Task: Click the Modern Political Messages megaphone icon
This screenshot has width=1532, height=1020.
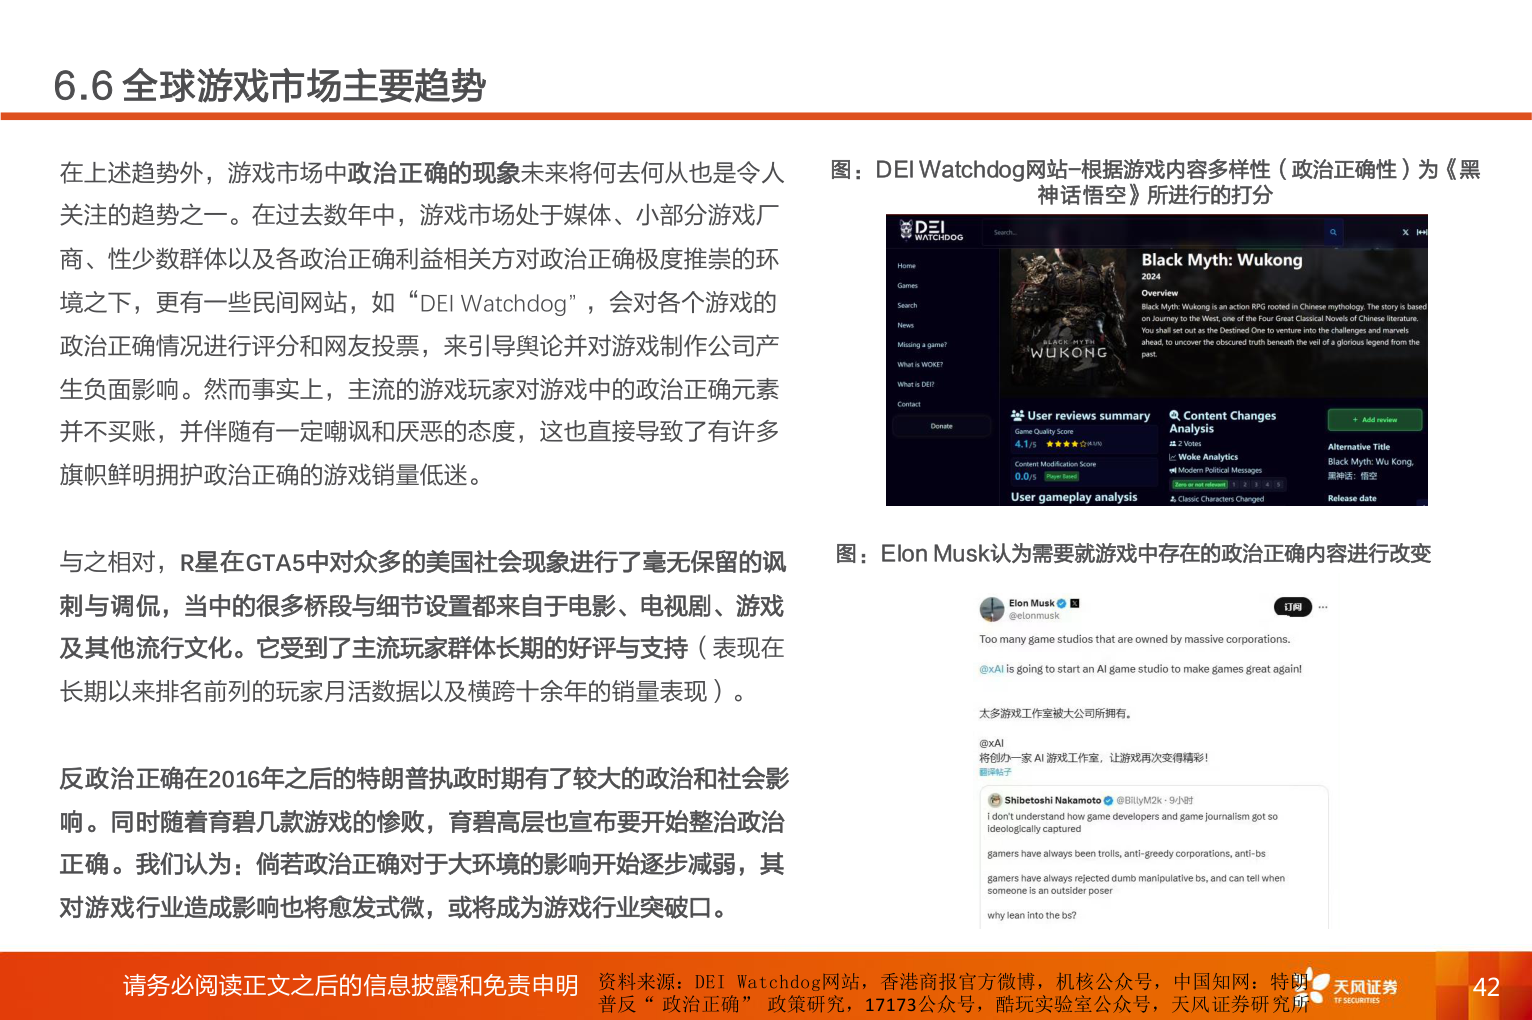Action: [x=1173, y=470]
